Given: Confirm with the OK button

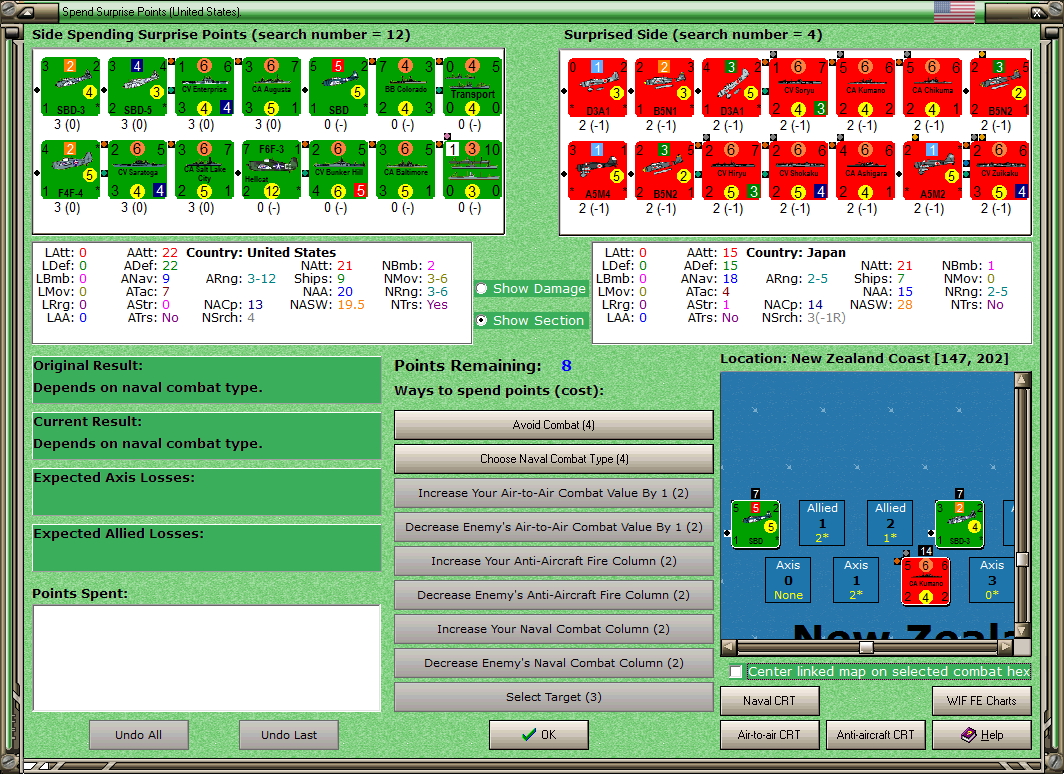Looking at the screenshot, I should pos(539,735).
